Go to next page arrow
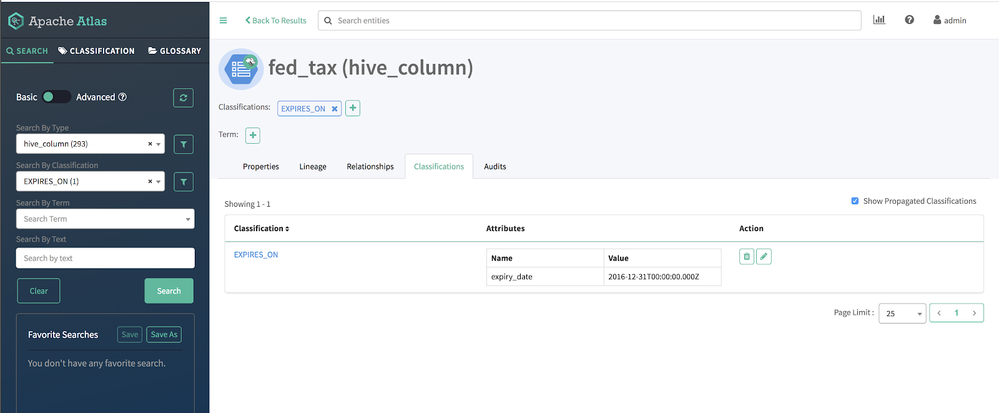 pyautogui.click(x=974, y=313)
